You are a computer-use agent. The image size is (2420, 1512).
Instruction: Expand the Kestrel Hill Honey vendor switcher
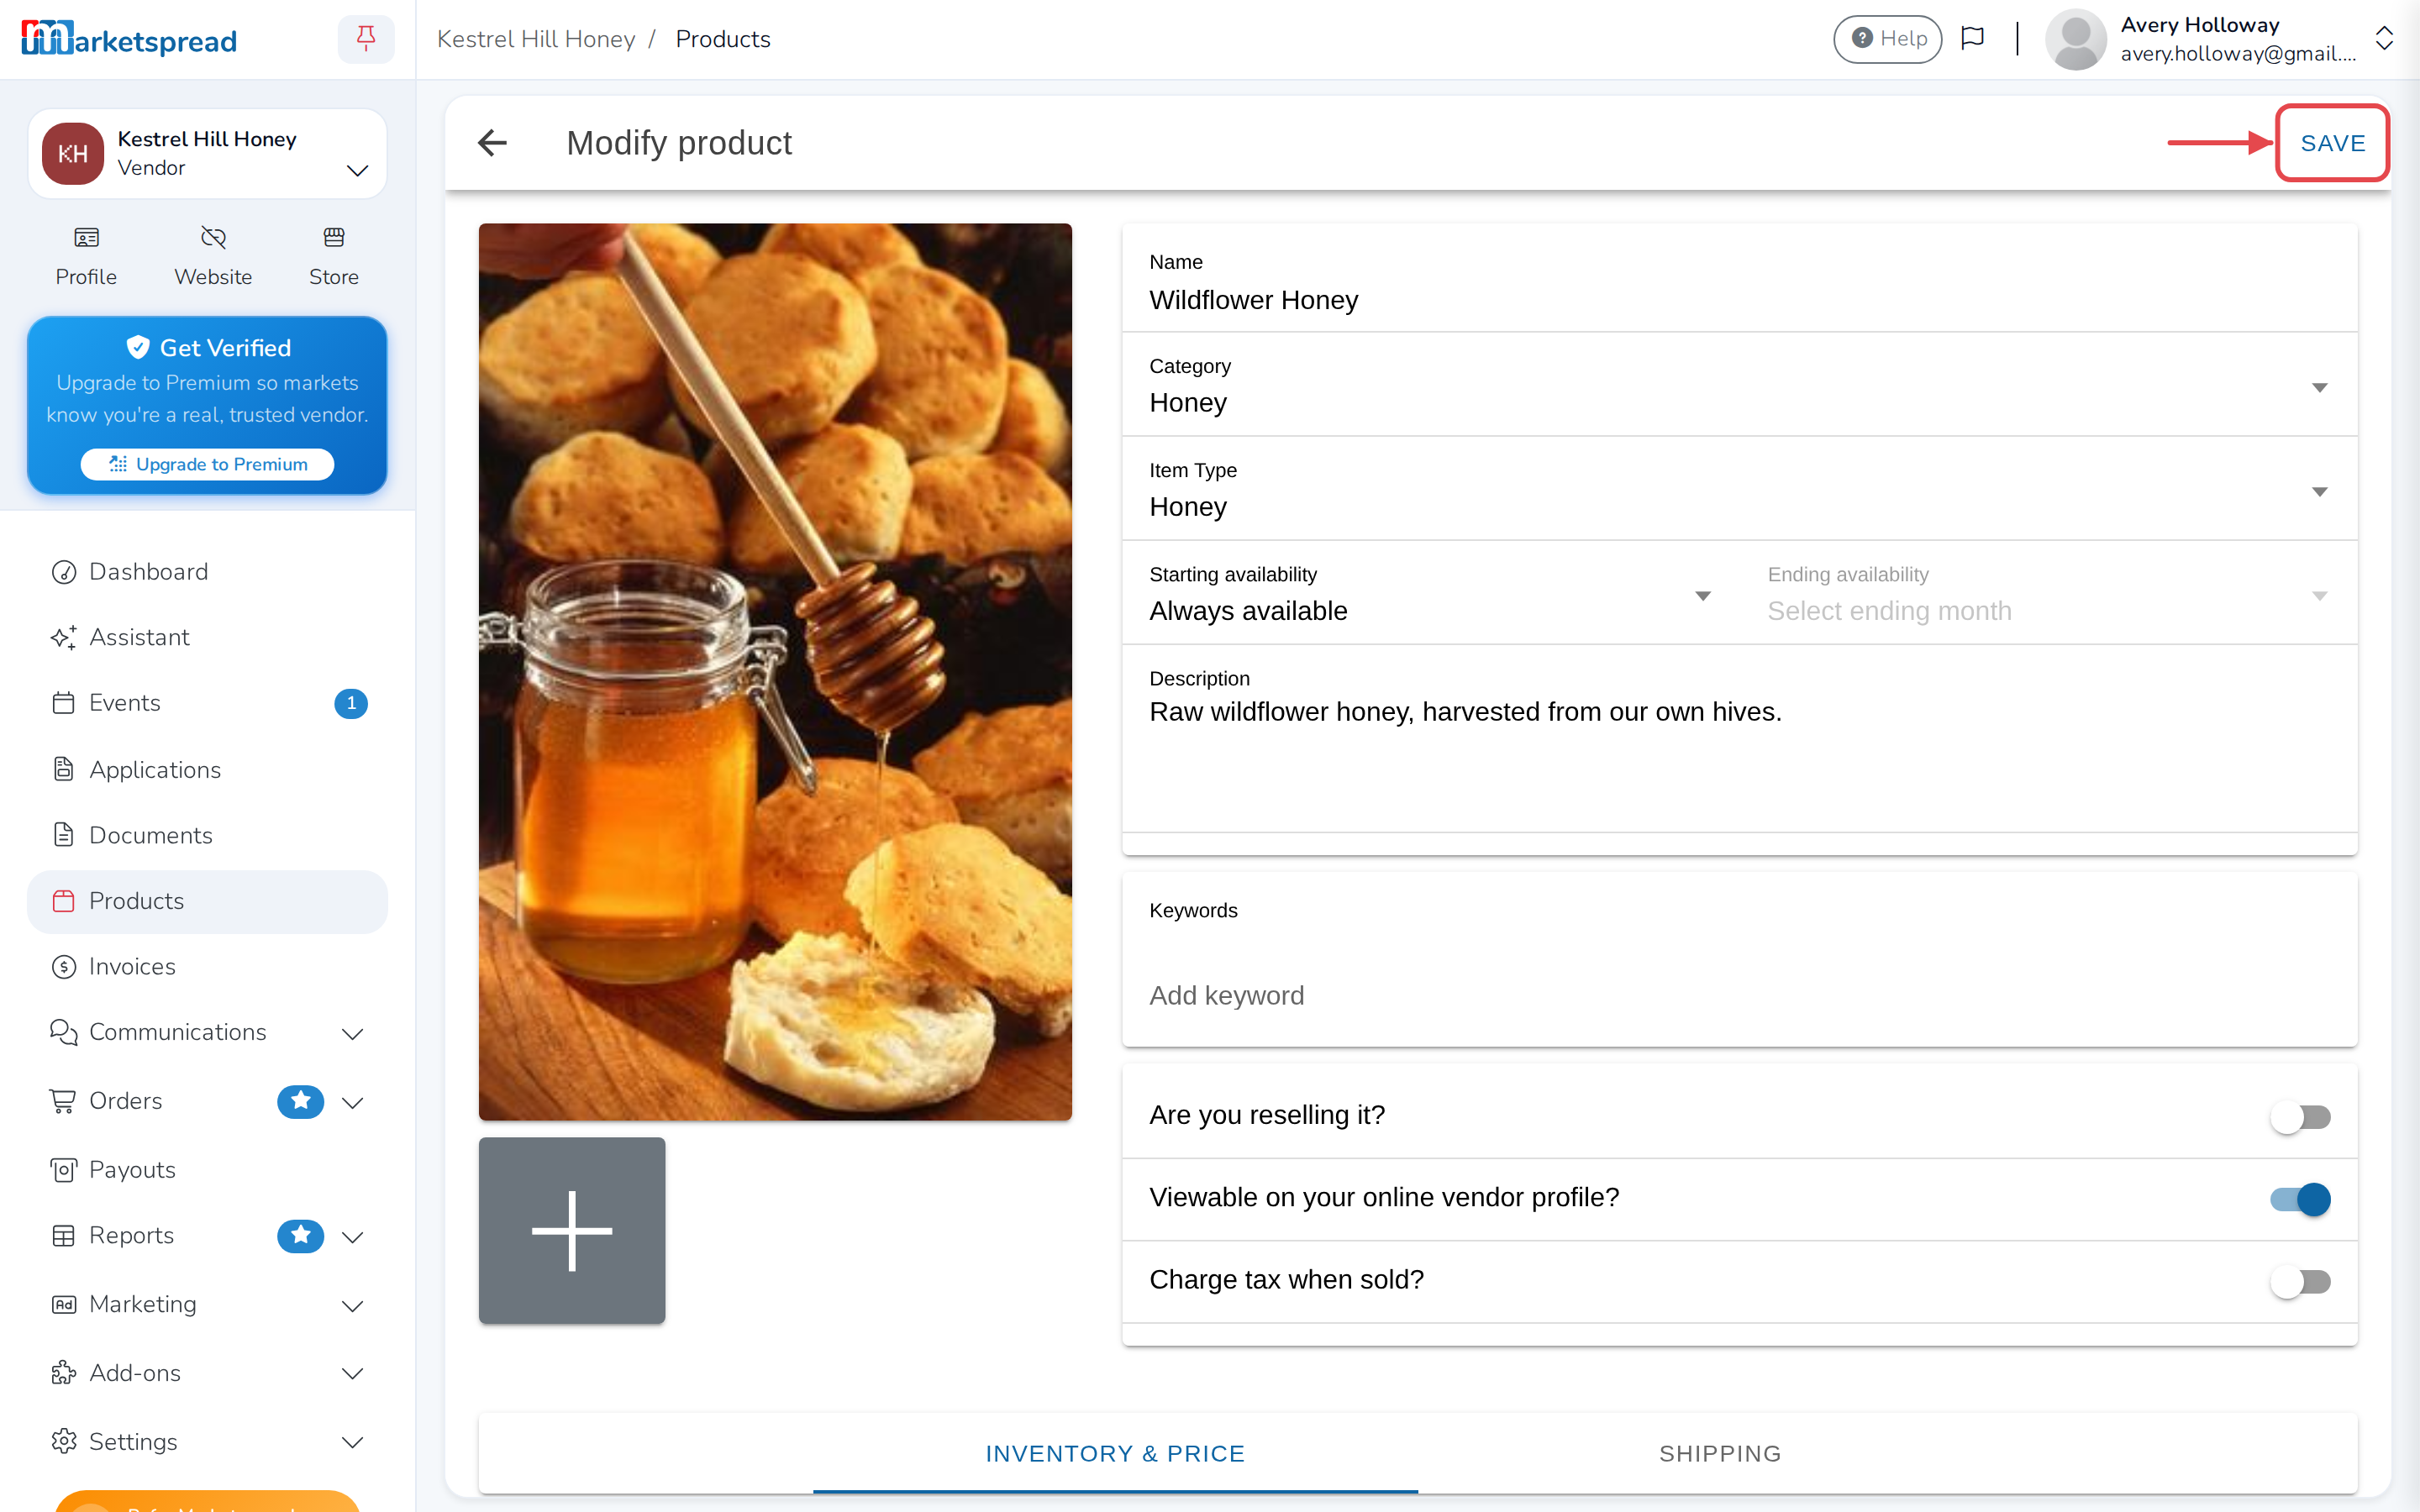pyautogui.click(x=207, y=153)
